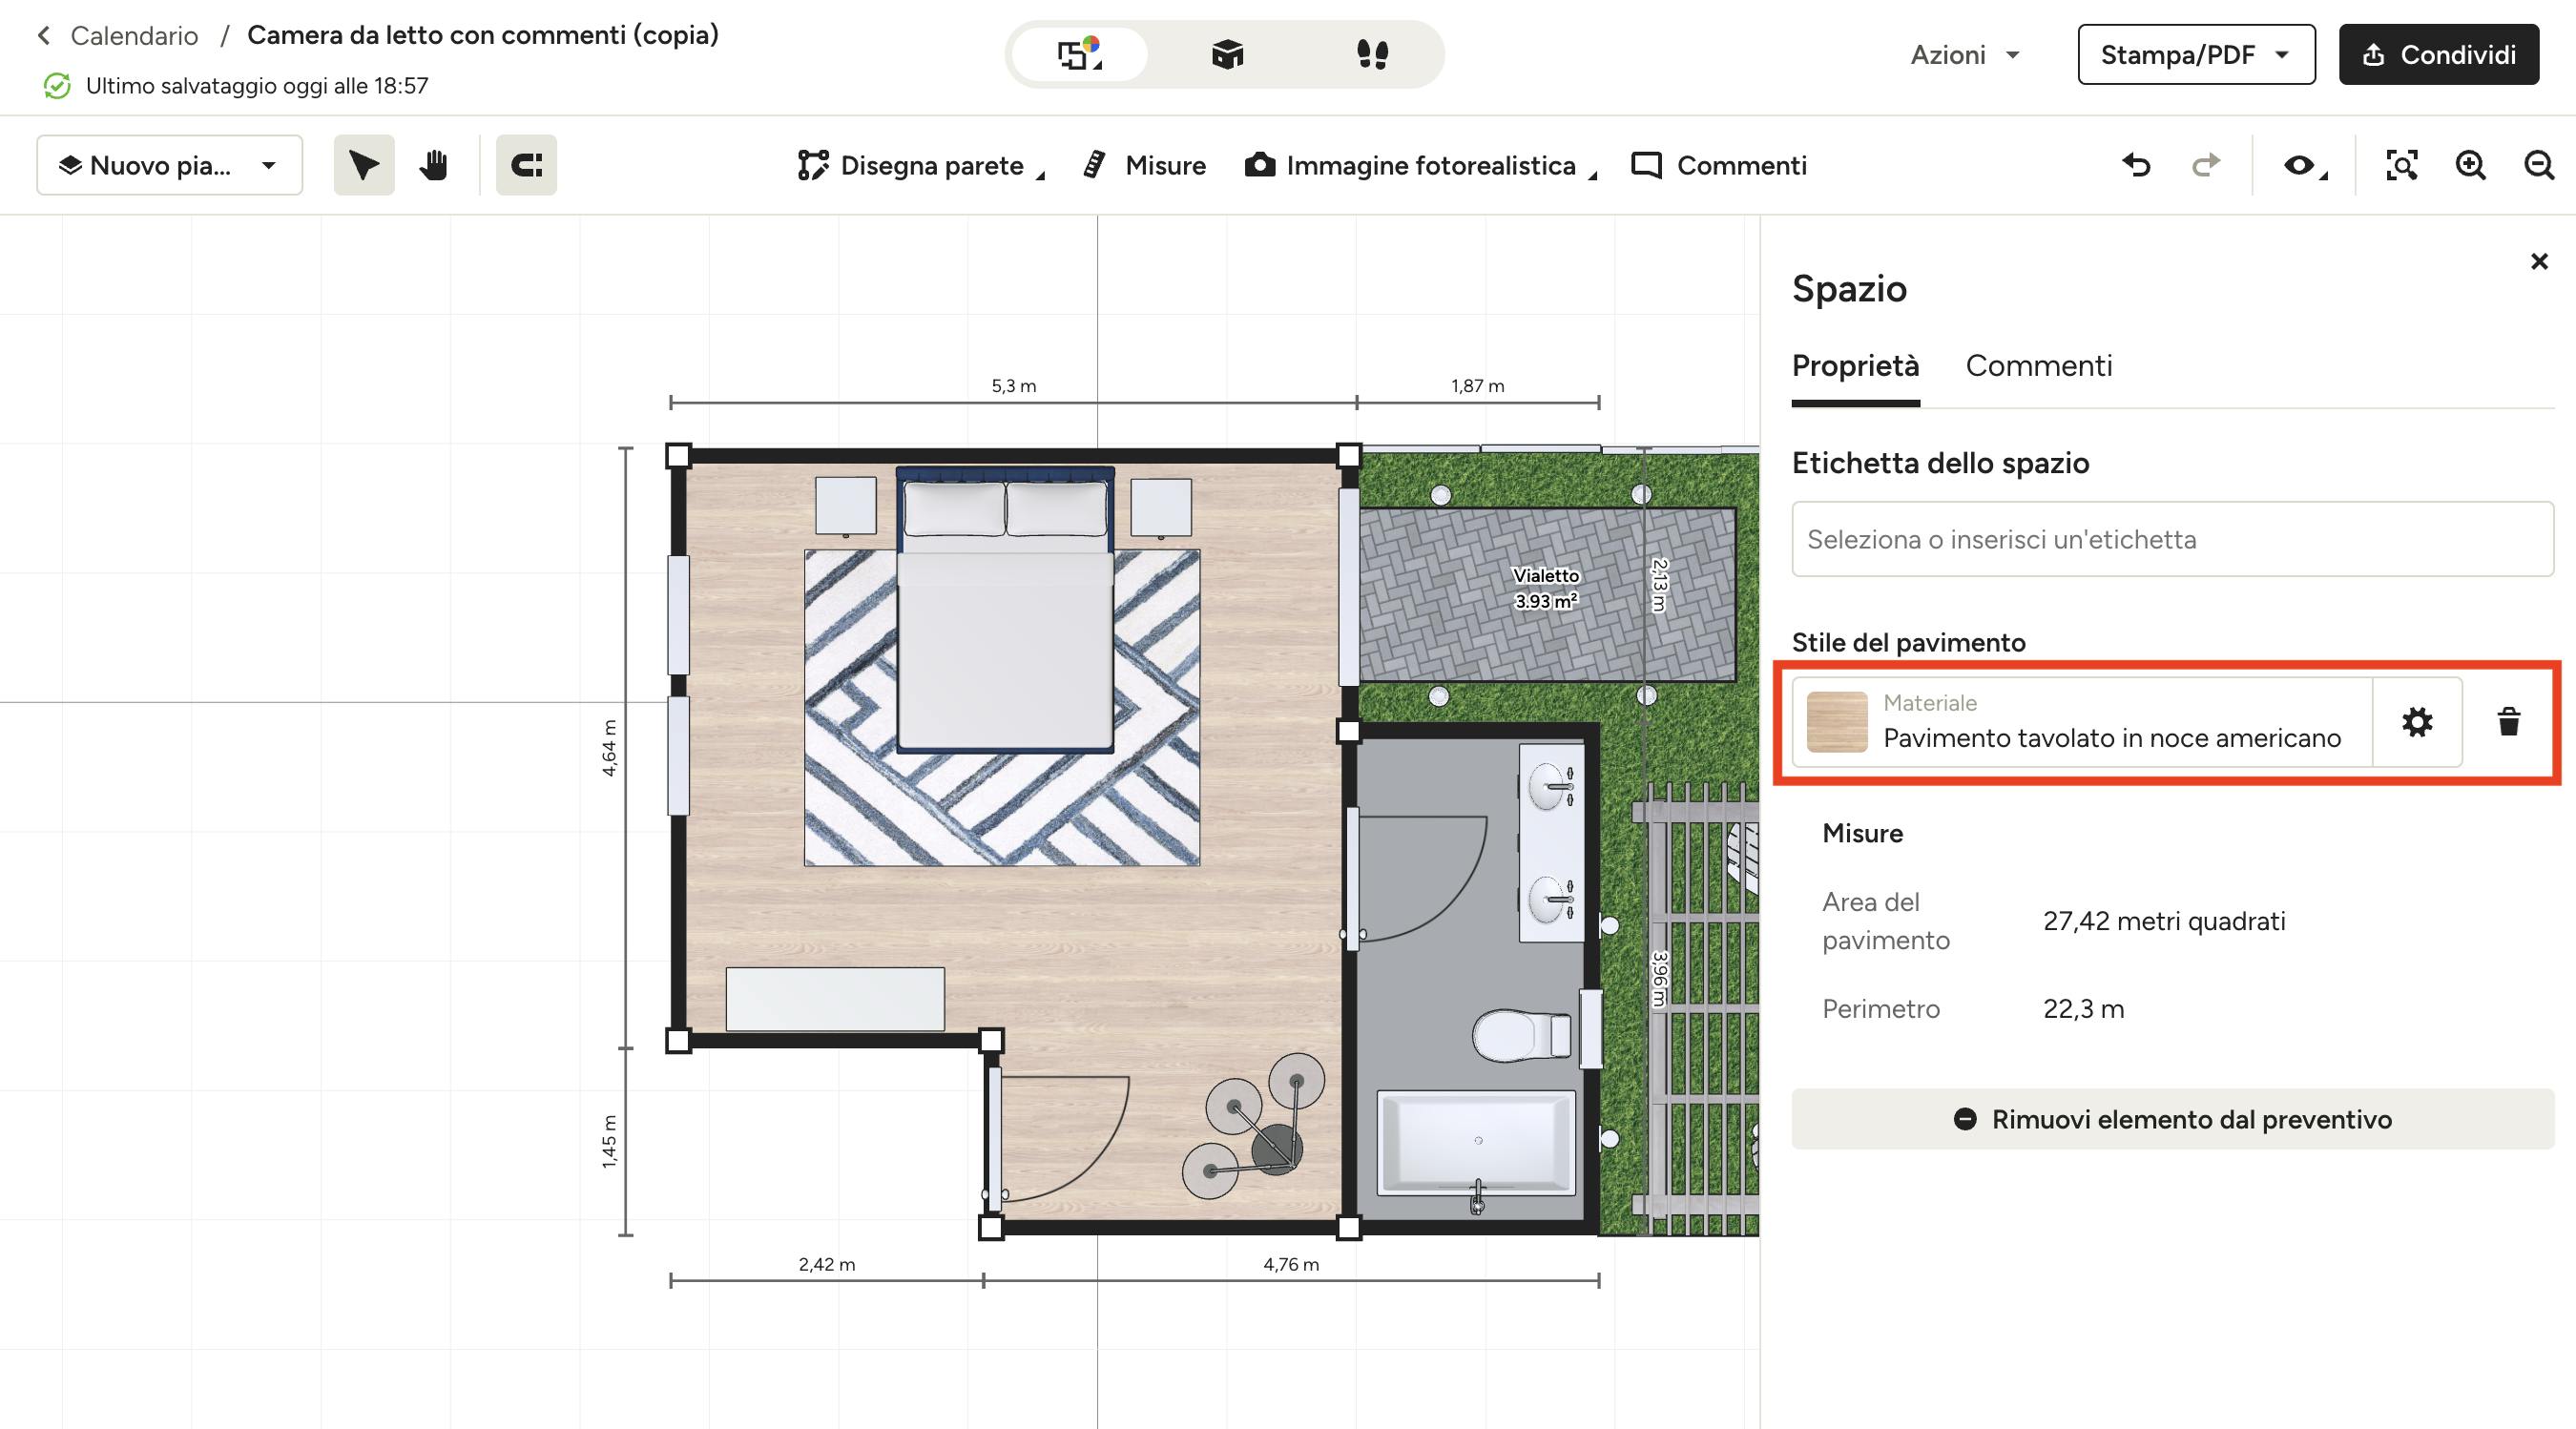Click the 2,42 m dimension label
The image size is (2576, 1429).
tap(827, 1264)
